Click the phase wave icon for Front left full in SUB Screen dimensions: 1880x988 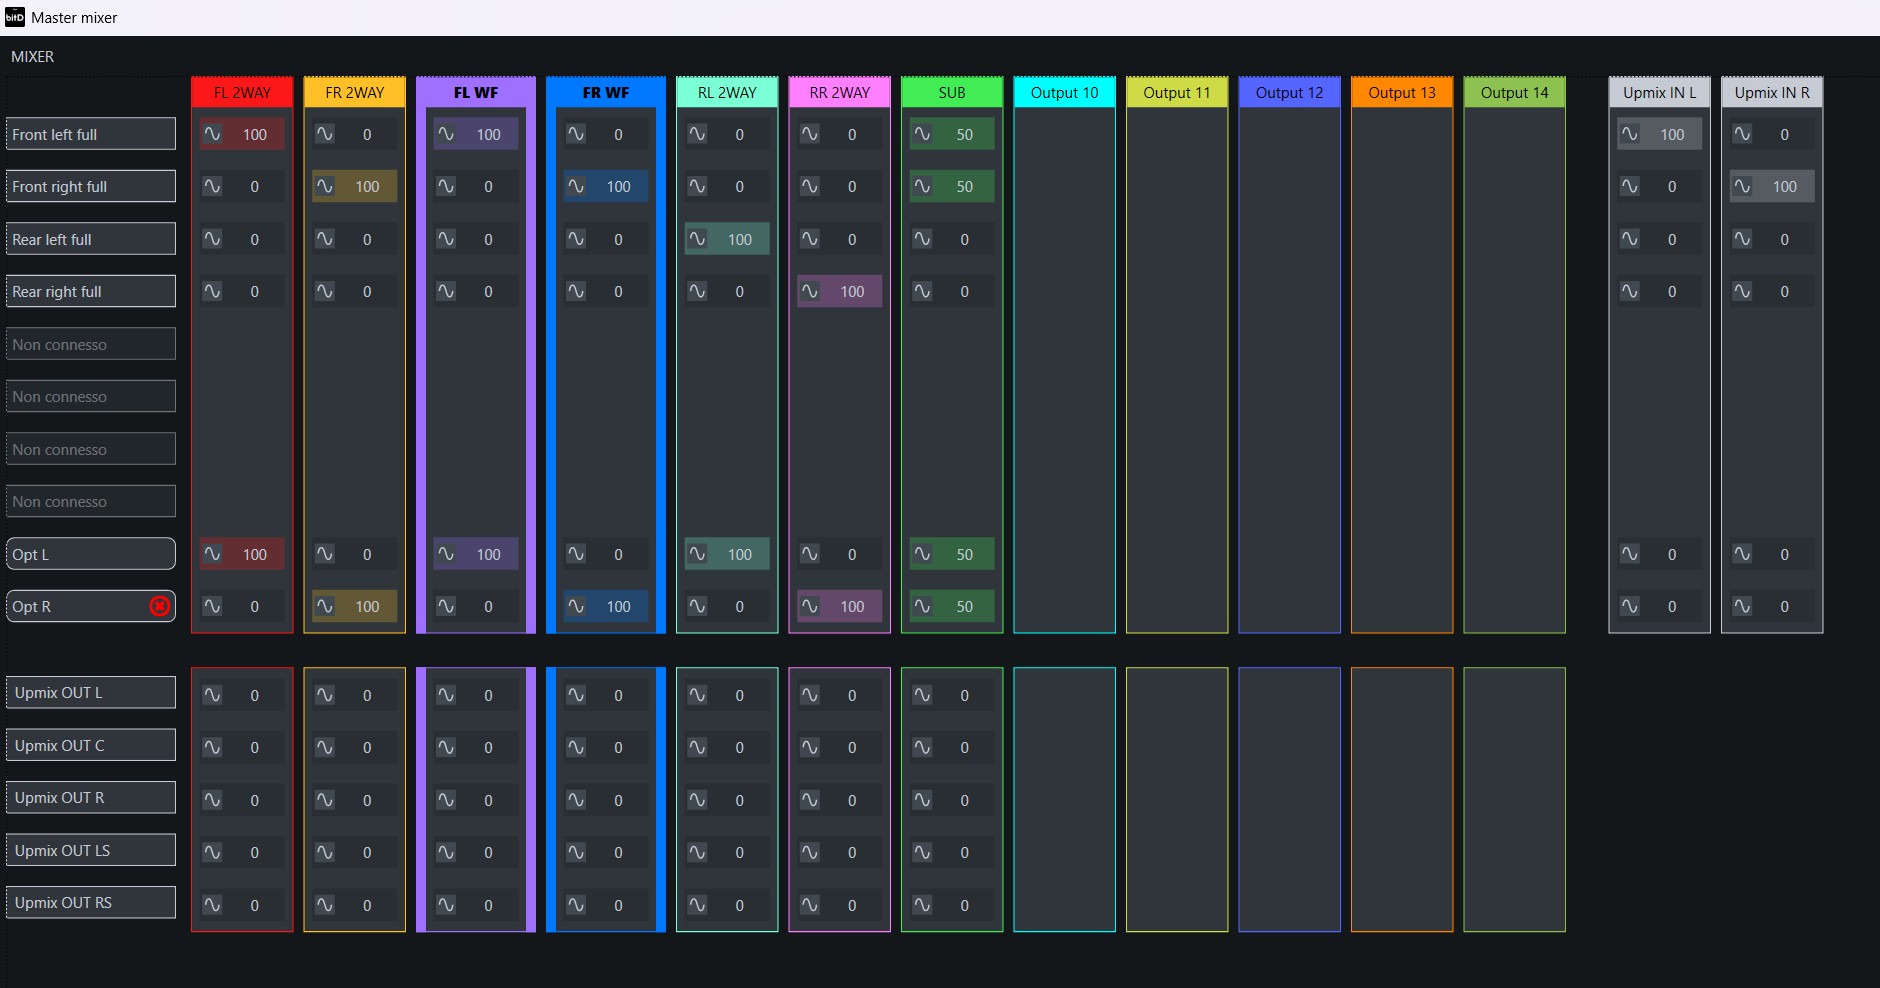click(x=922, y=134)
